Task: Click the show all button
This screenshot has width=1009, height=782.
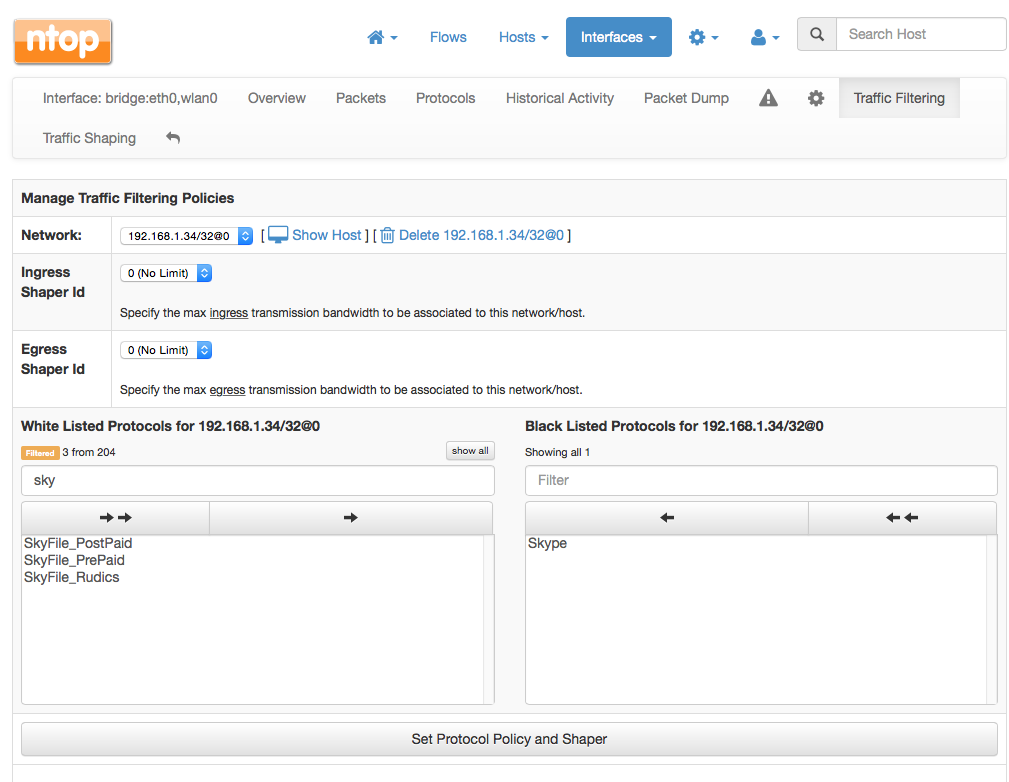Action: point(470,451)
